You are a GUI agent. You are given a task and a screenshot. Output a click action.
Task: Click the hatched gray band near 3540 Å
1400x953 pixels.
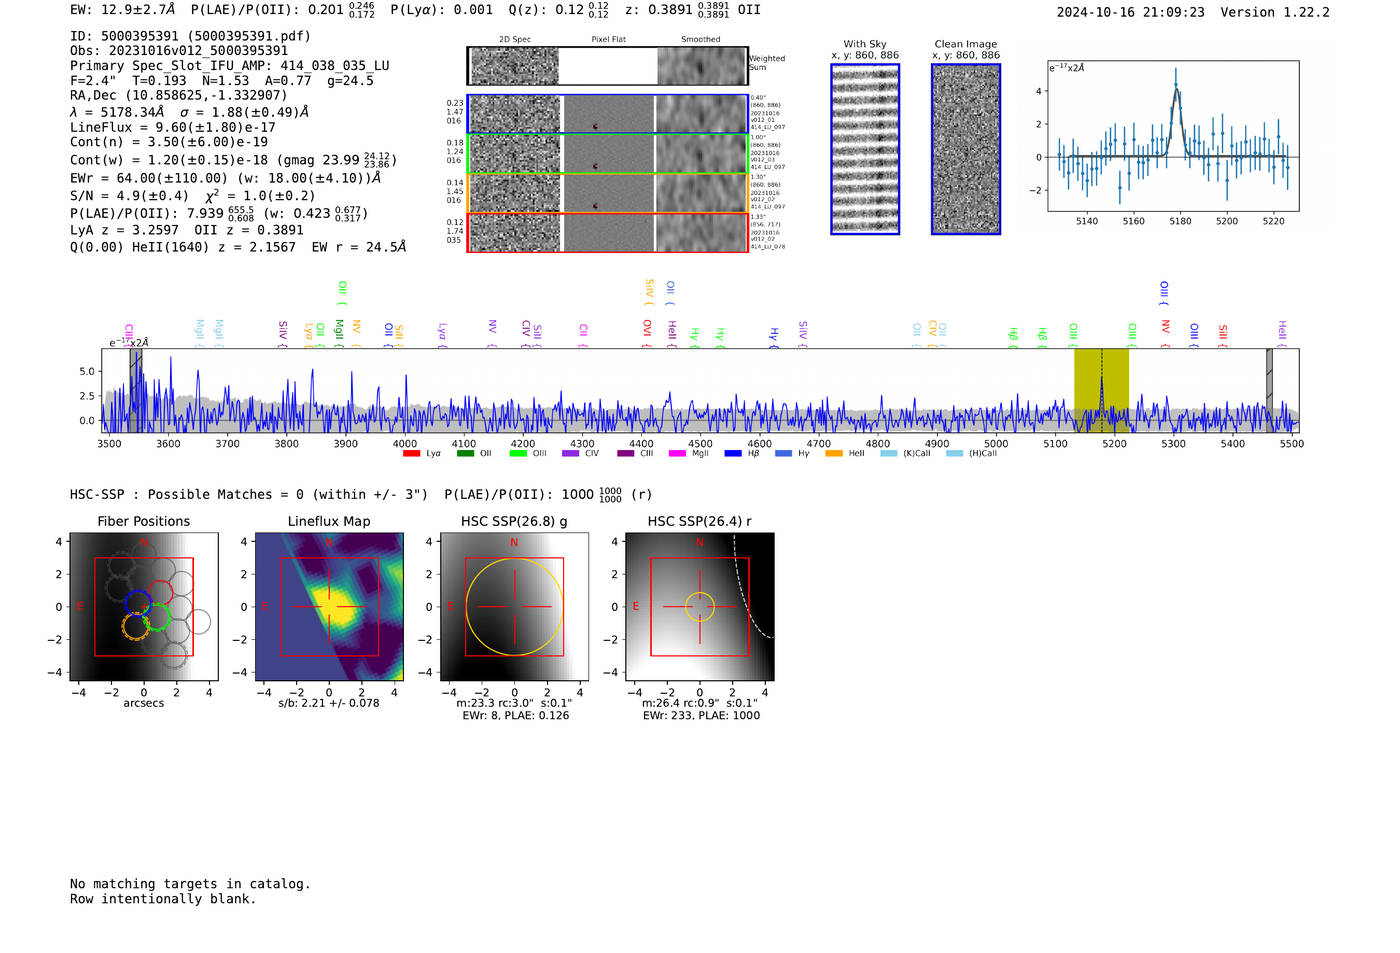coord(135,390)
